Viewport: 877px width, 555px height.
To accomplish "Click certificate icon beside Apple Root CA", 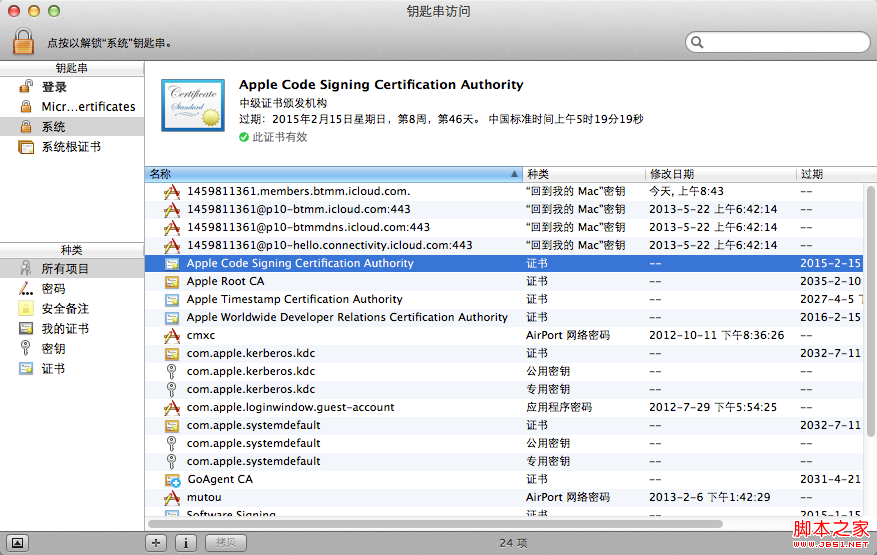I will tap(172, 282).
